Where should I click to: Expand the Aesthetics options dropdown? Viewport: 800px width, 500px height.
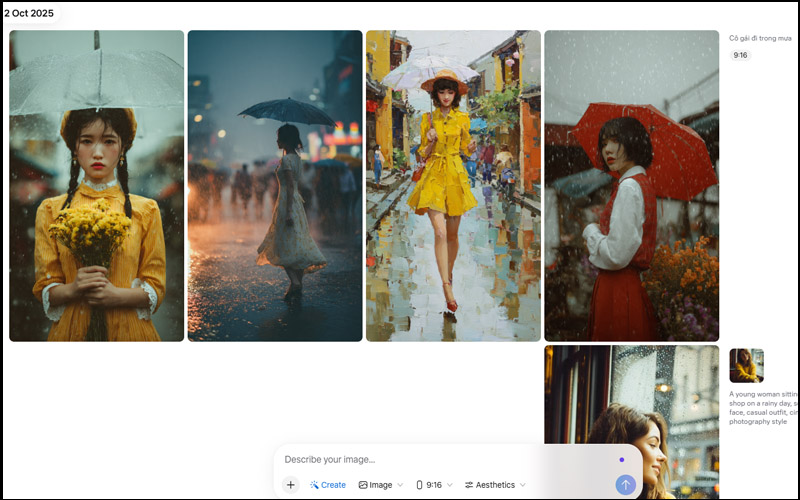click(495, 485)
